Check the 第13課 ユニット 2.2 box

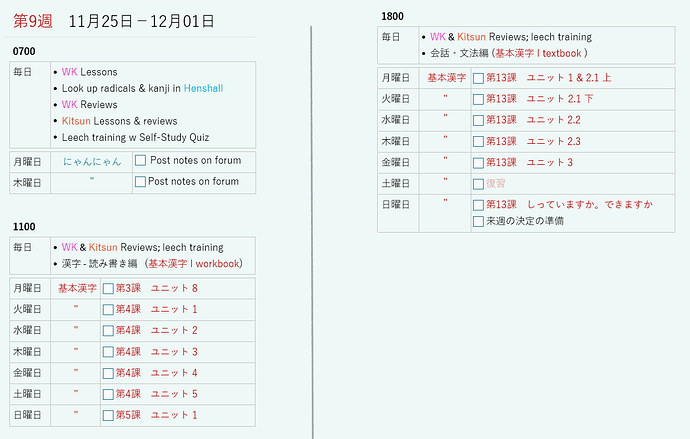(x=478, y=121)
